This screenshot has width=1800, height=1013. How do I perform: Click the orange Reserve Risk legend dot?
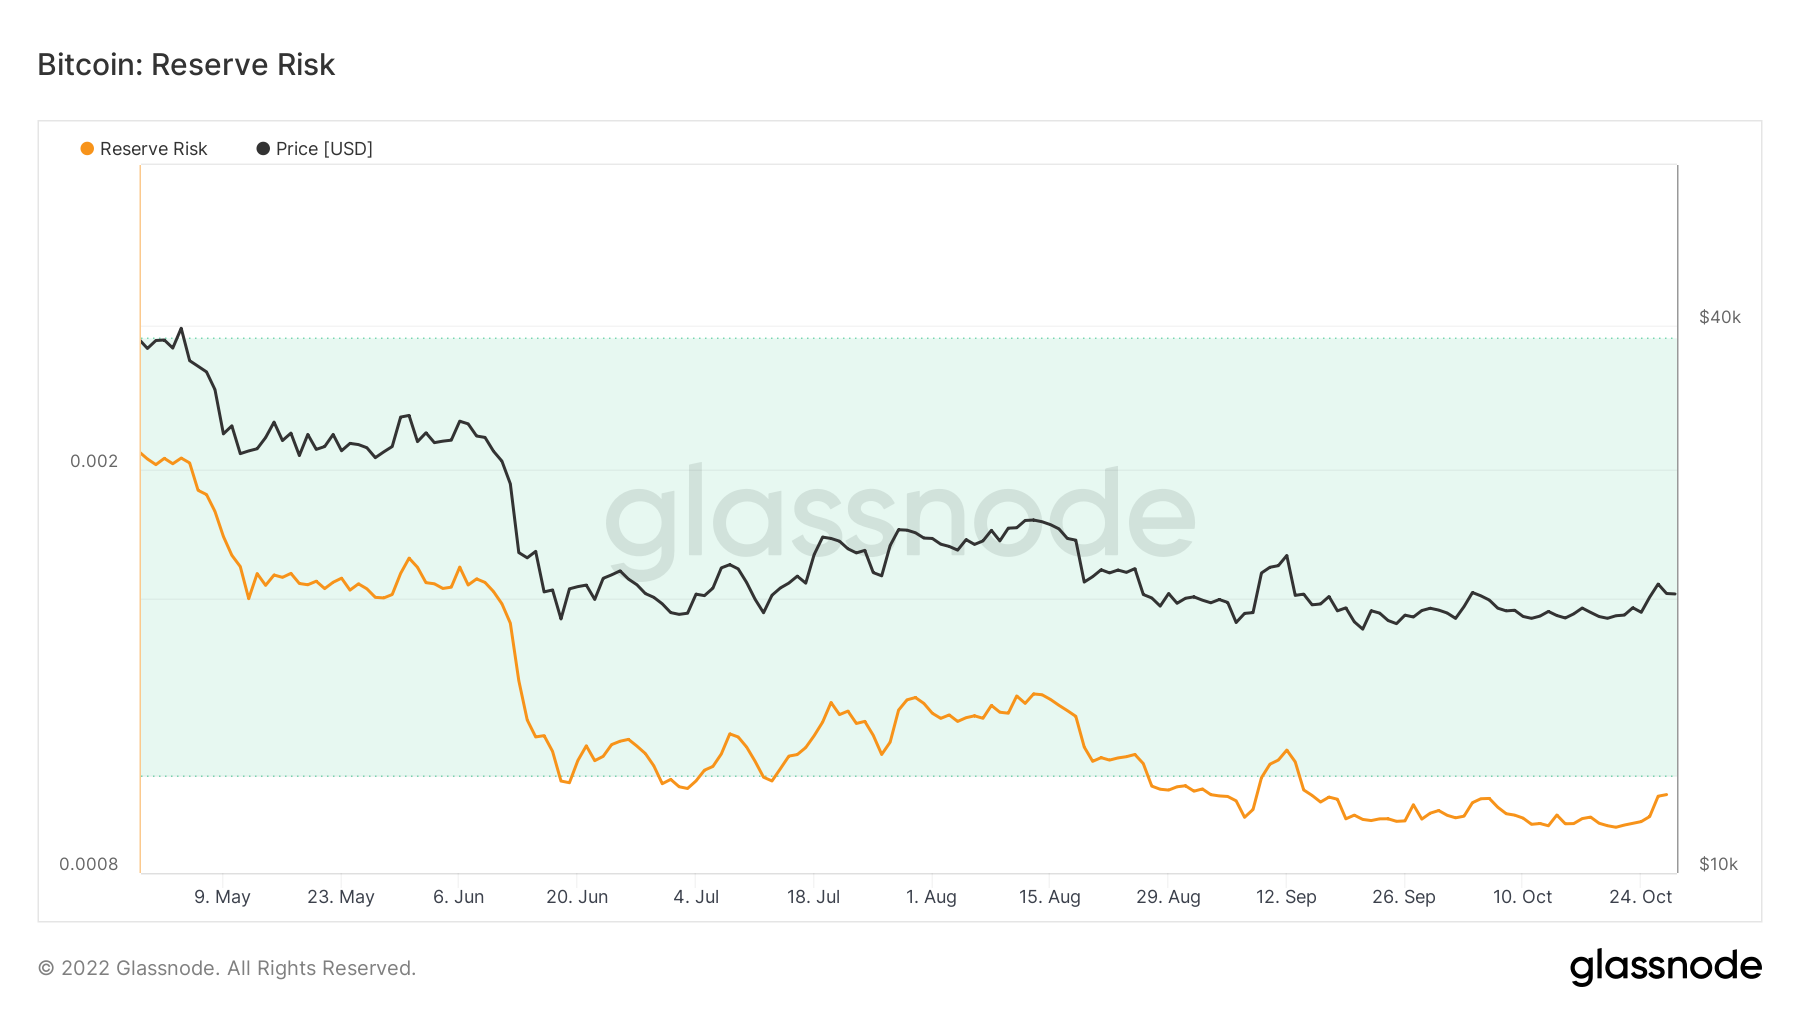[x=87, y=149]
